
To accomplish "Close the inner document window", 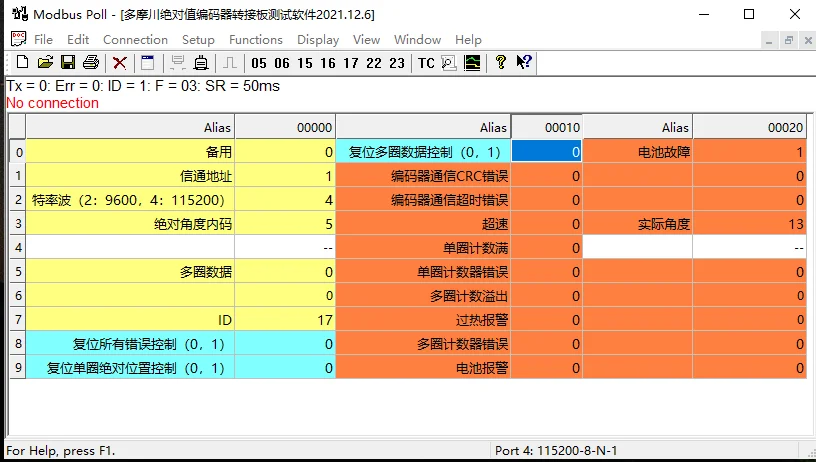I will [808, 40].
